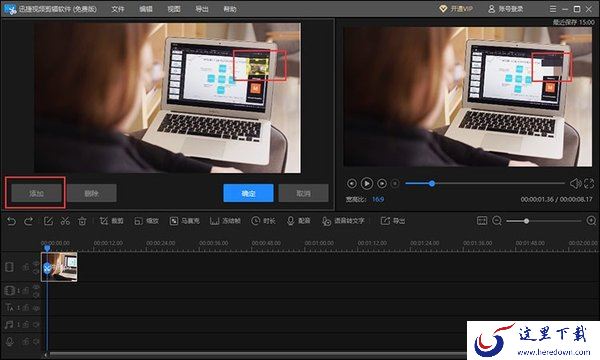
Task: Stop preview playback
Action: 395,184
